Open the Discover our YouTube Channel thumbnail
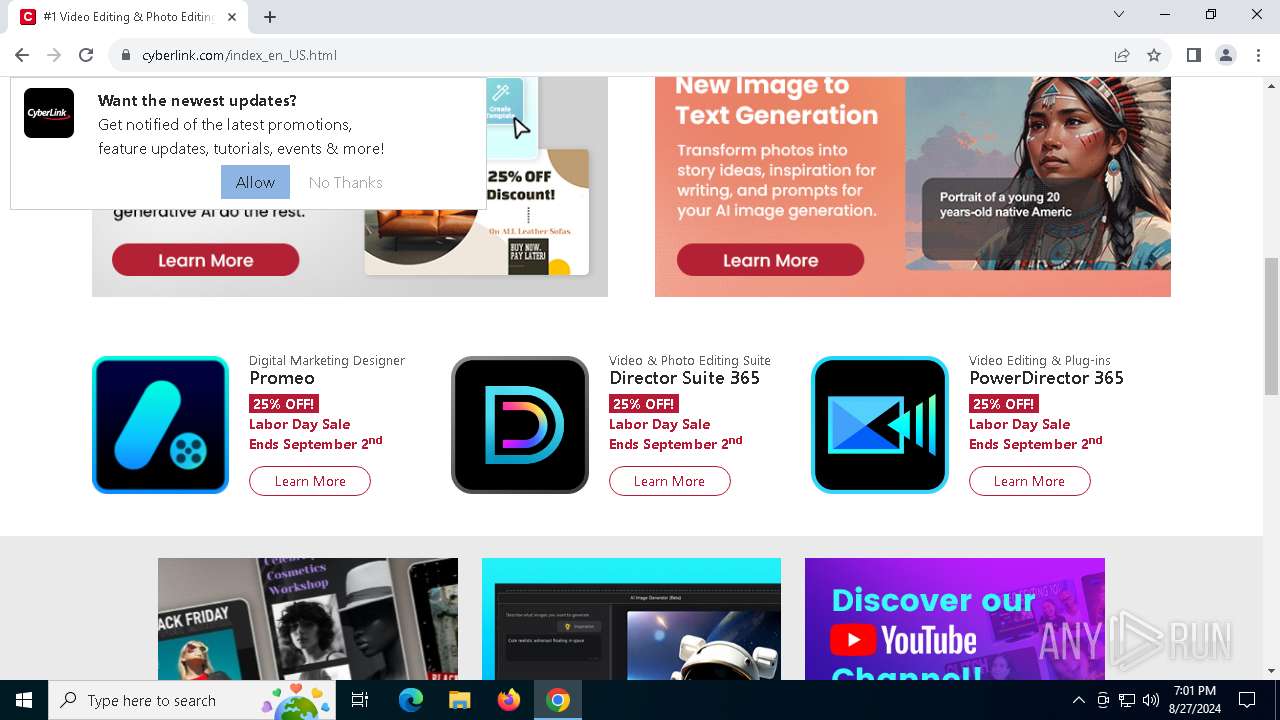The image size is (1280, 720). [955, 619]
